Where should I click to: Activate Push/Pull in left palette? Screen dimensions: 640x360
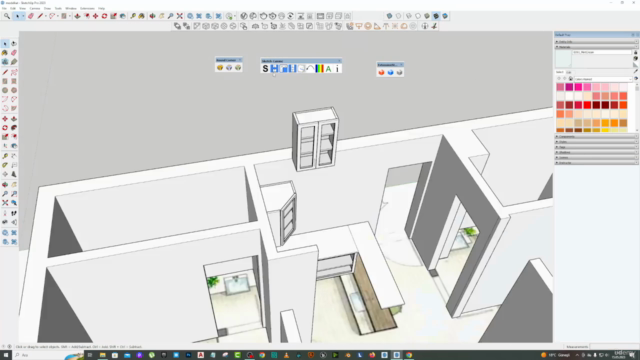coord(14,119)
